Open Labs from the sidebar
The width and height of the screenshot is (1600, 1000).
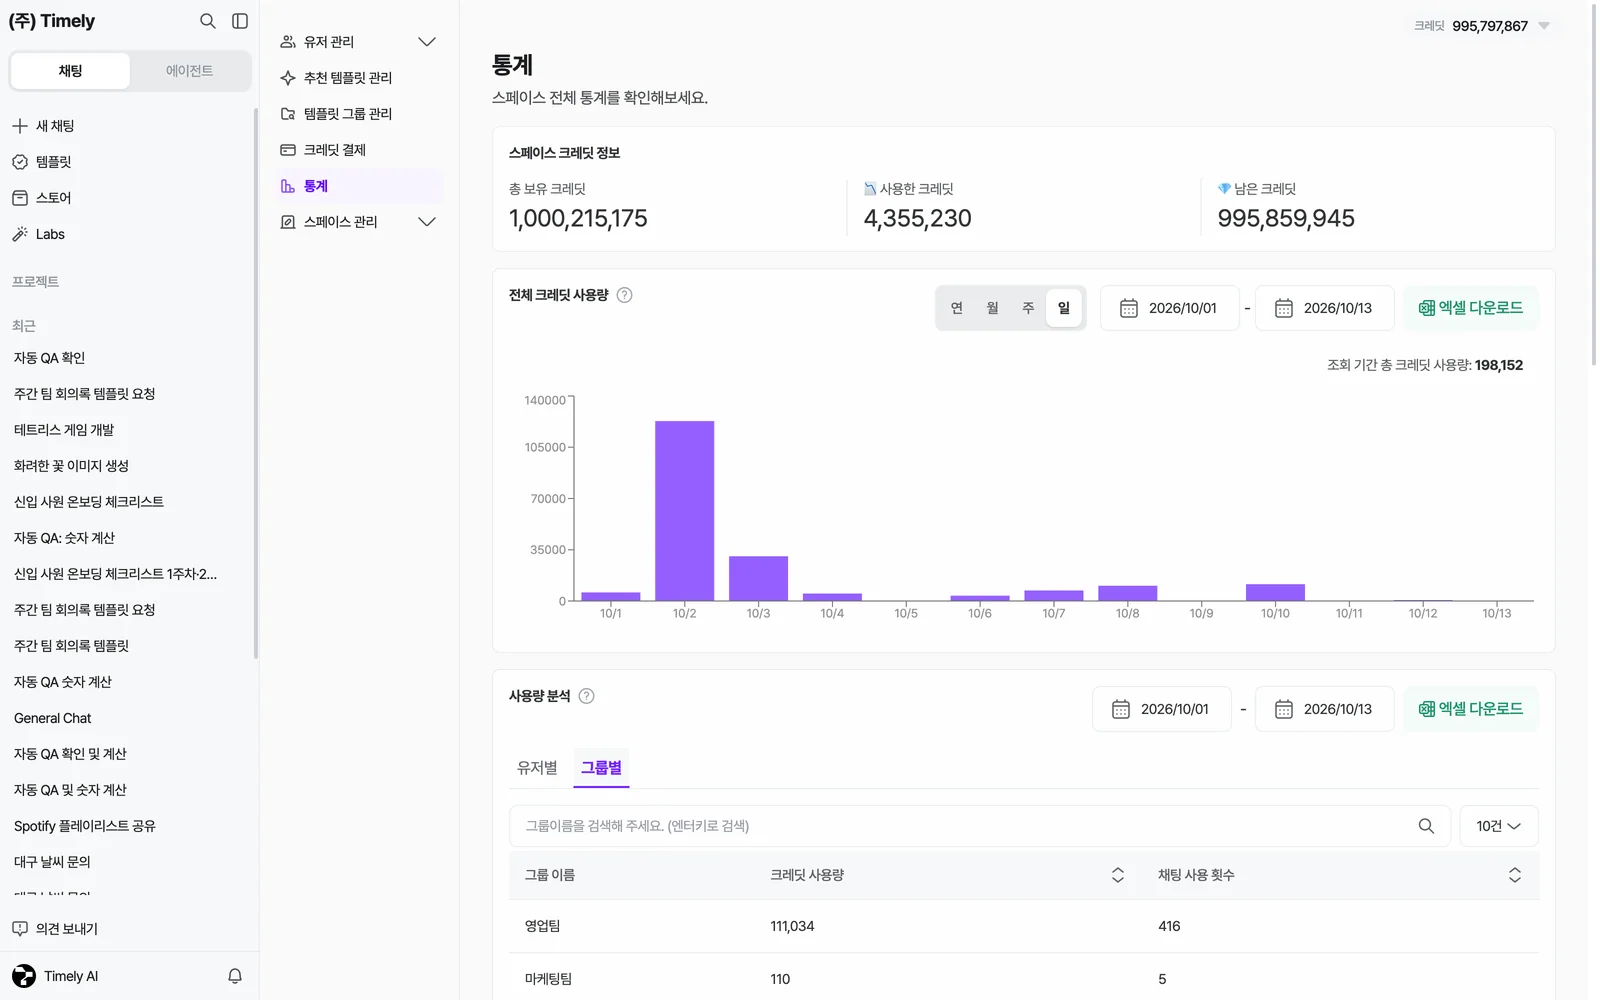pos(40,234)
